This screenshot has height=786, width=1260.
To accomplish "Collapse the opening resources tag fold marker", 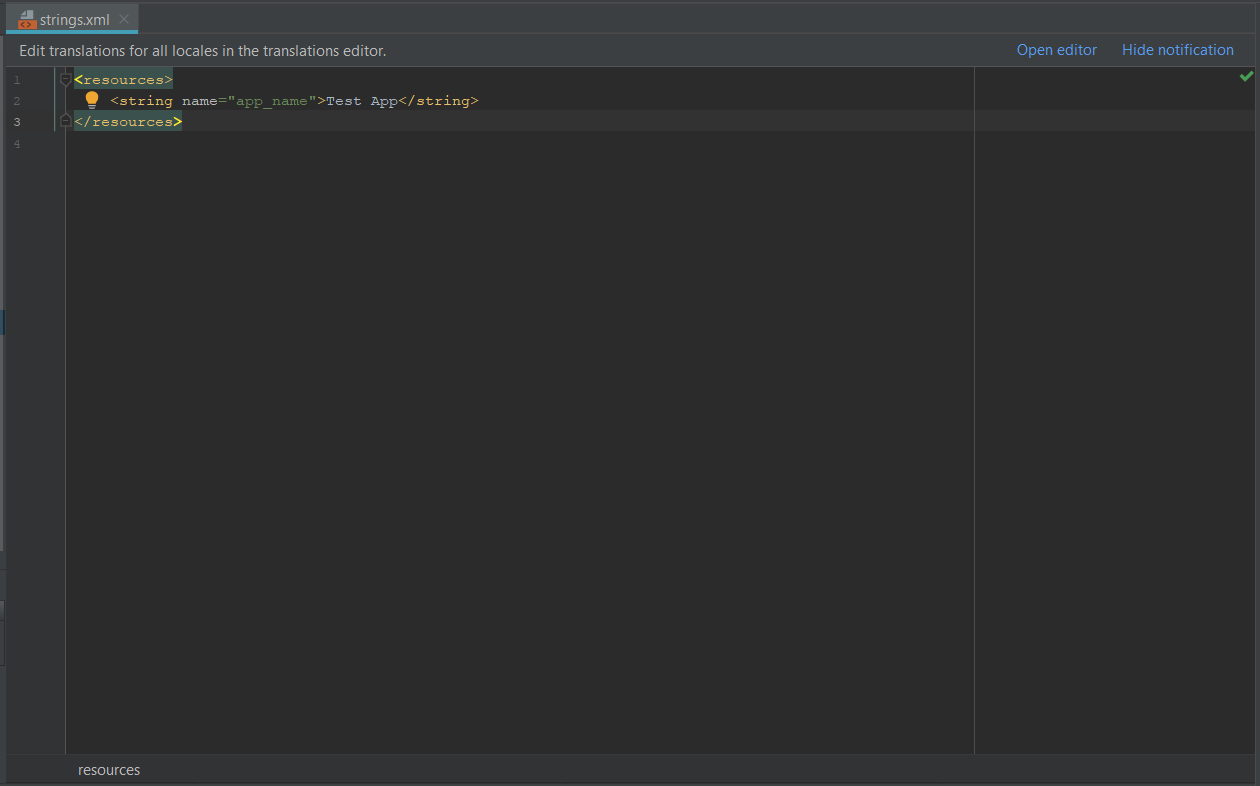I will point(66,79).
